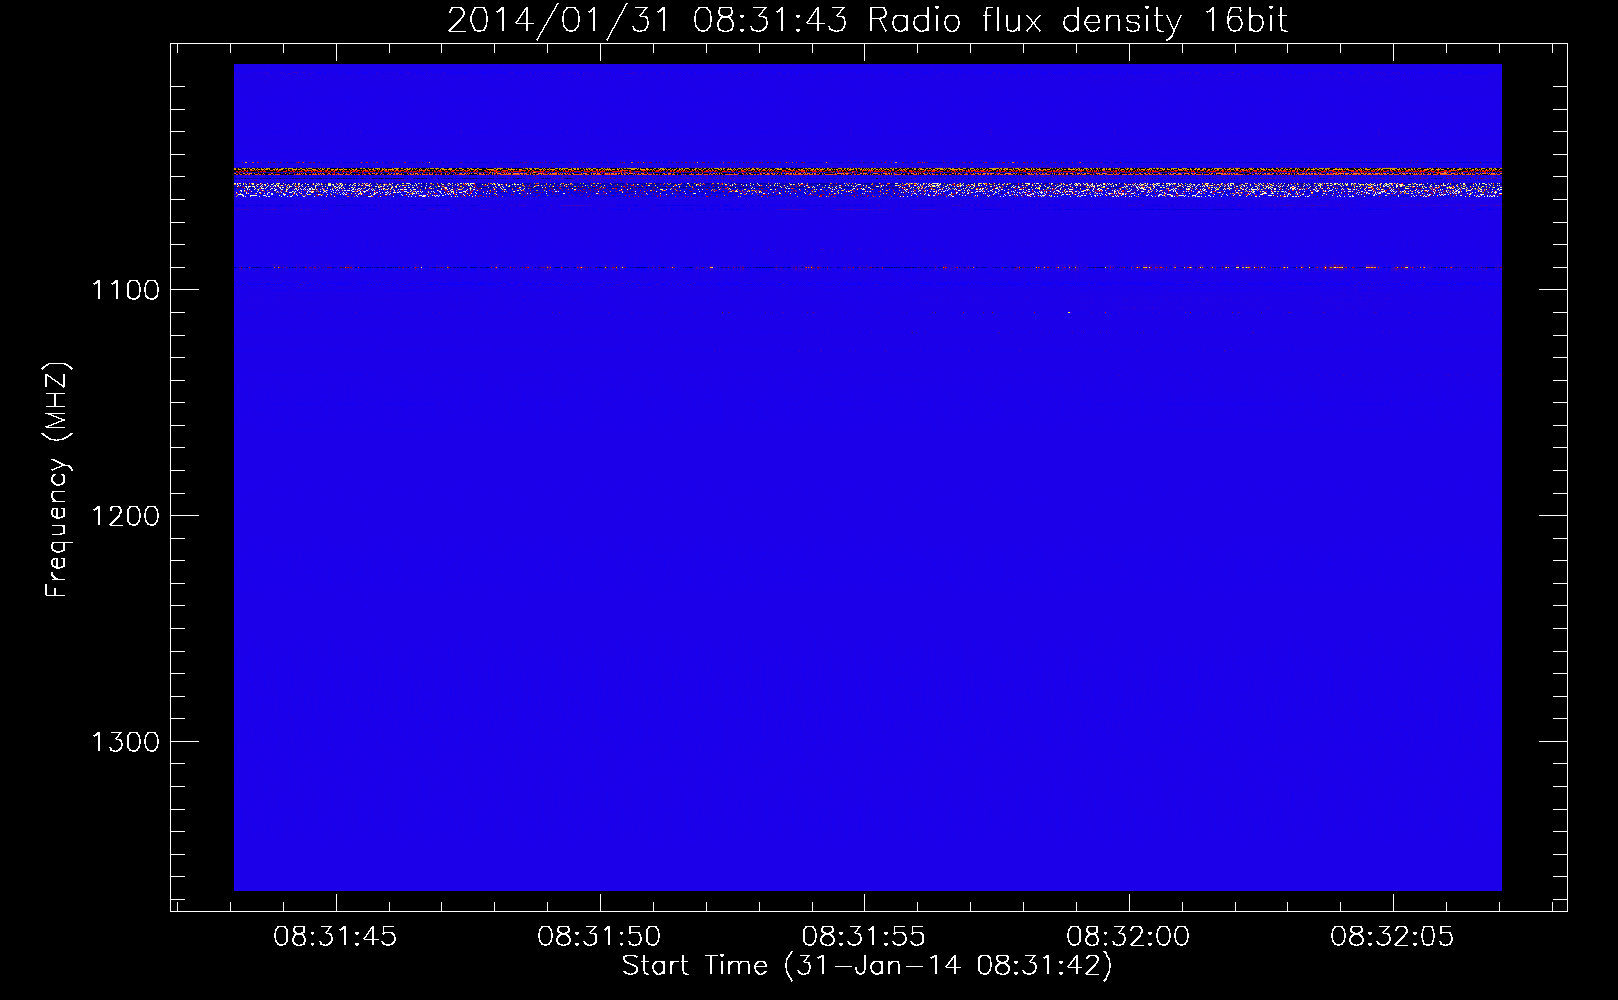The height and width of the screenshot is (1000, 1618).
Task: Click the 1300 frequency tick label
Action: (125, 742)
